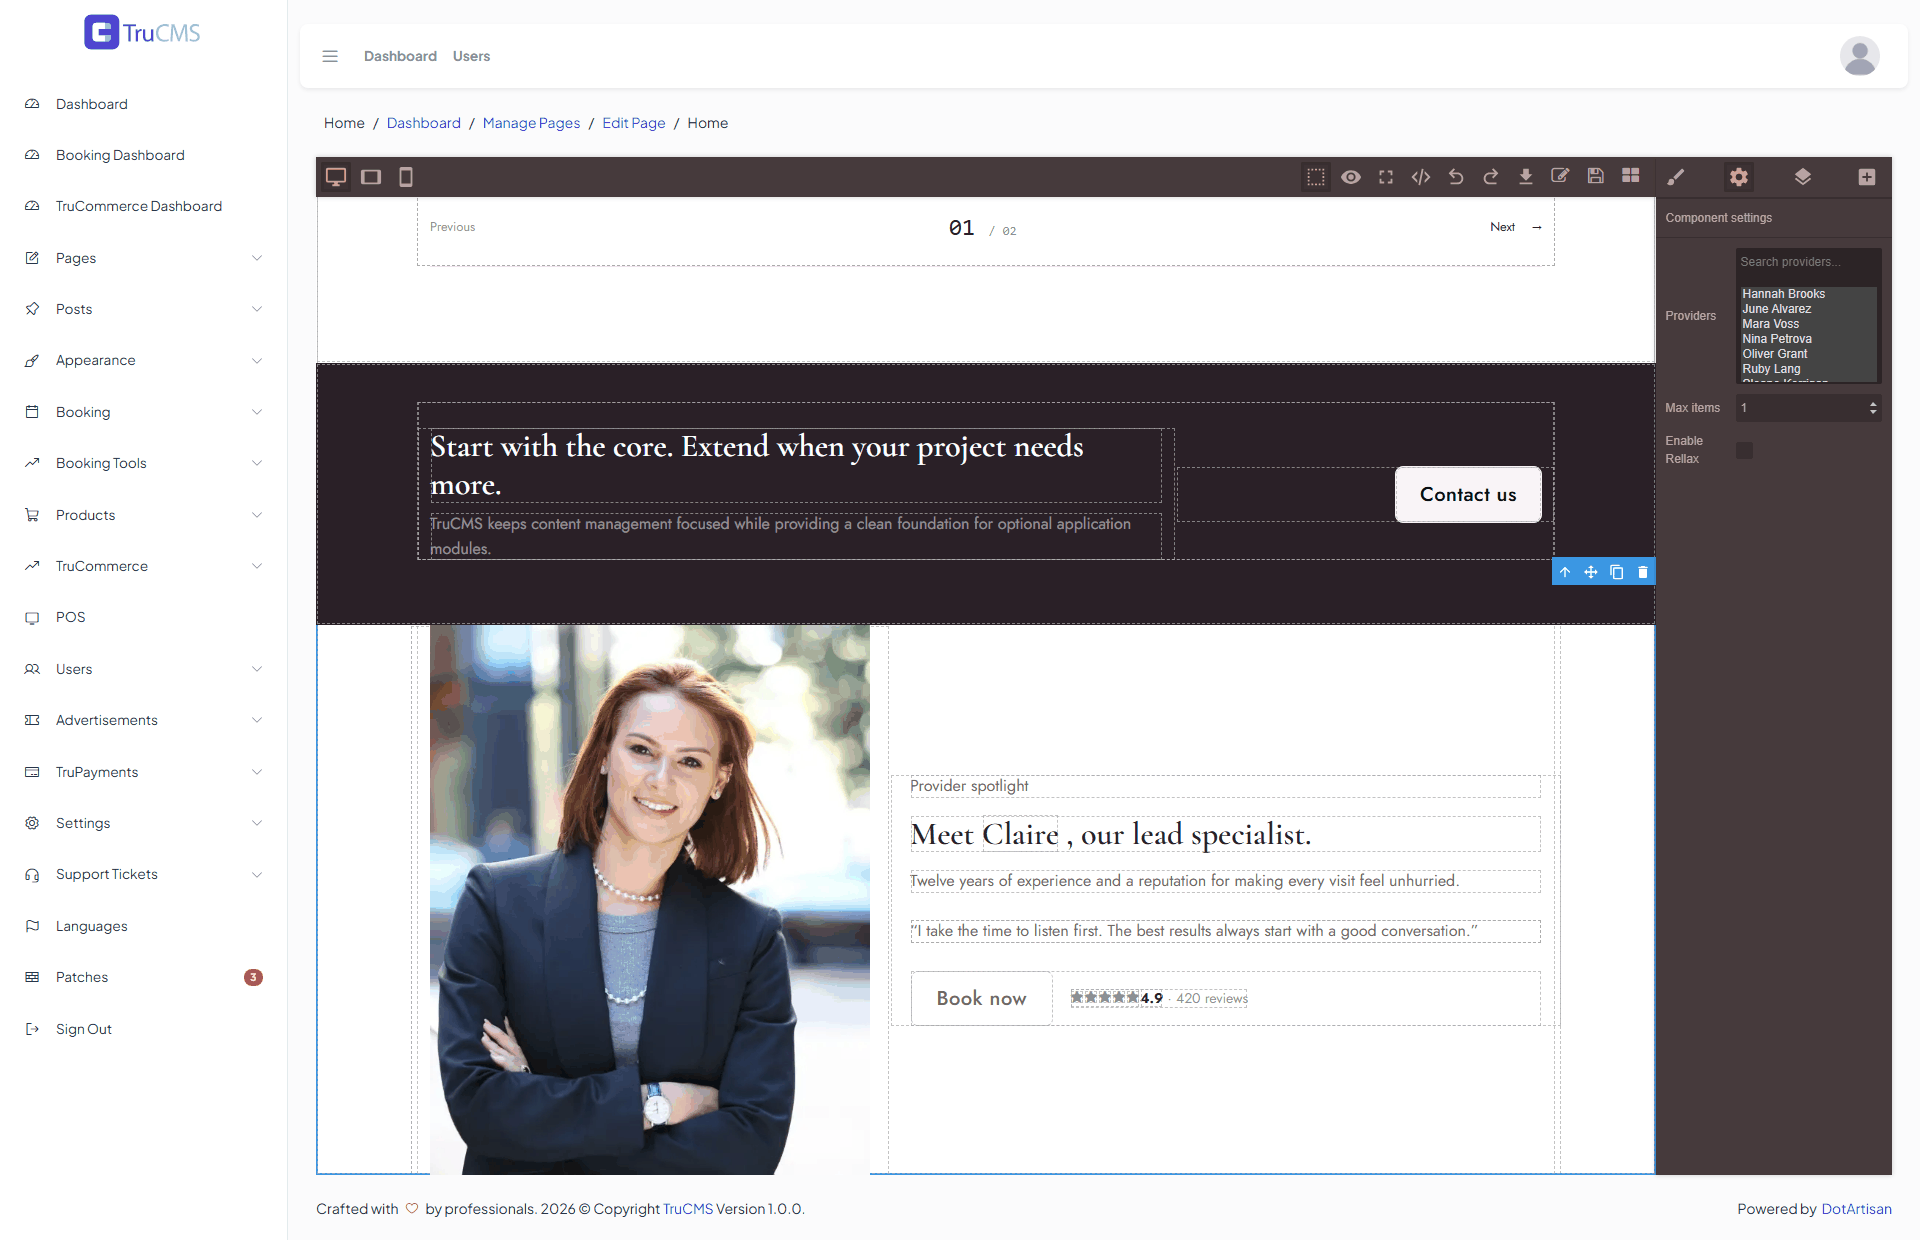The height and width of the screenshot is (1240, 1920).
Task: Open Booking Dashboard in the sidebar
Action: [143, 155]
